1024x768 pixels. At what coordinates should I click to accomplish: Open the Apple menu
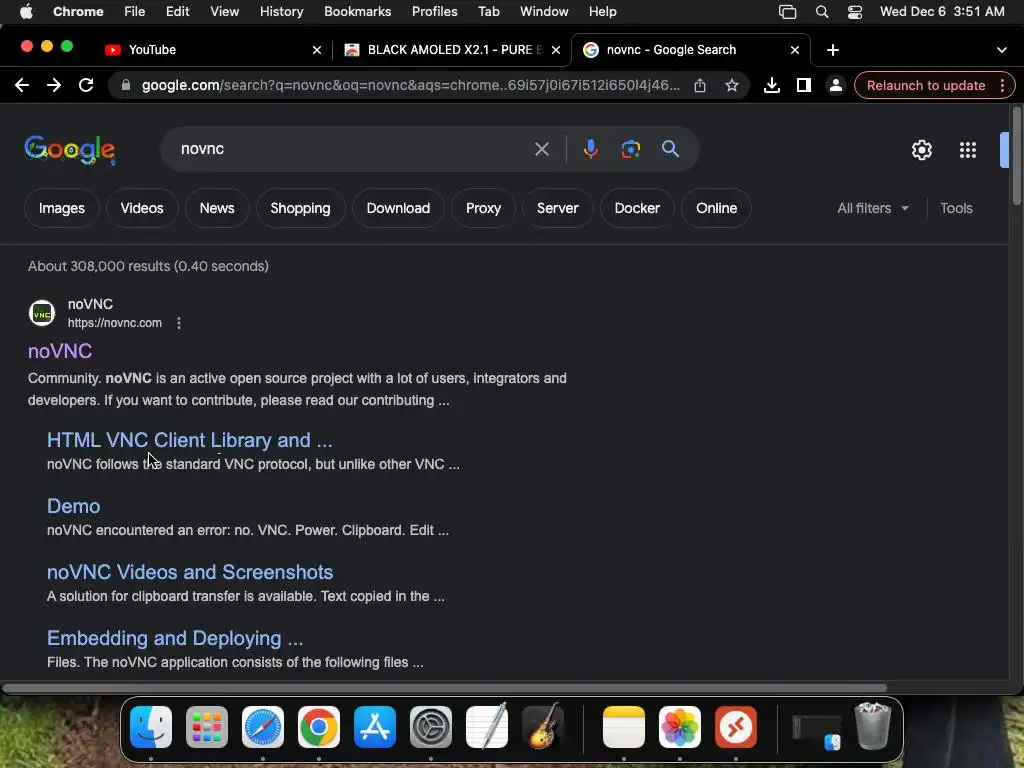pos(26,12)
